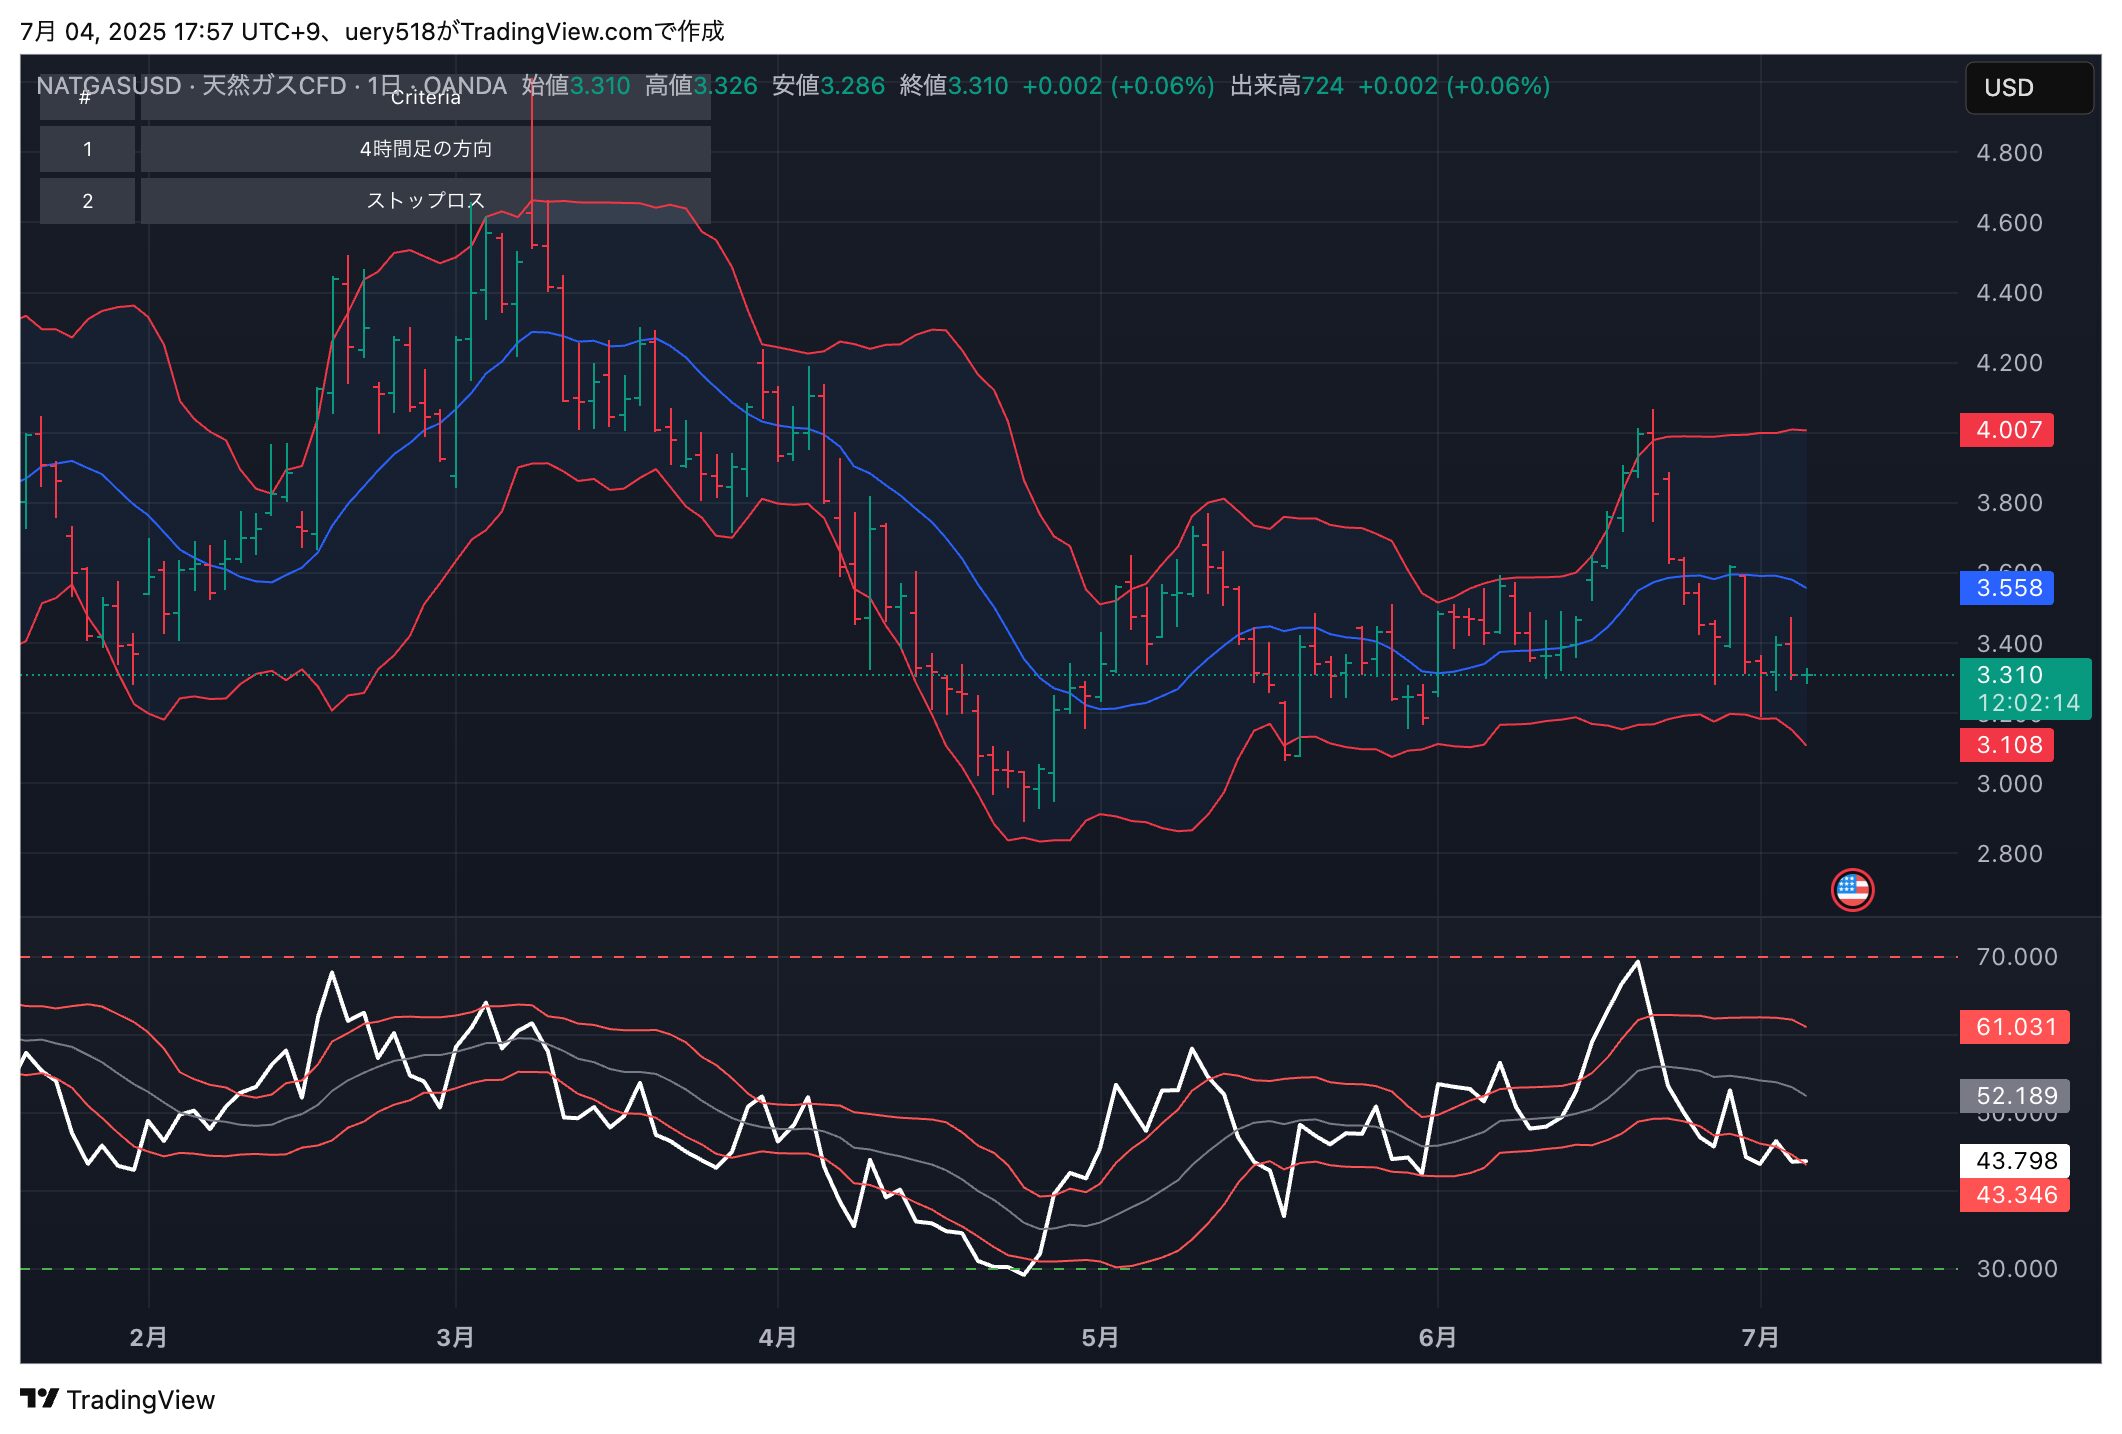
Task: Click the NATGASUSD symbol title
Action: point(108,86)
